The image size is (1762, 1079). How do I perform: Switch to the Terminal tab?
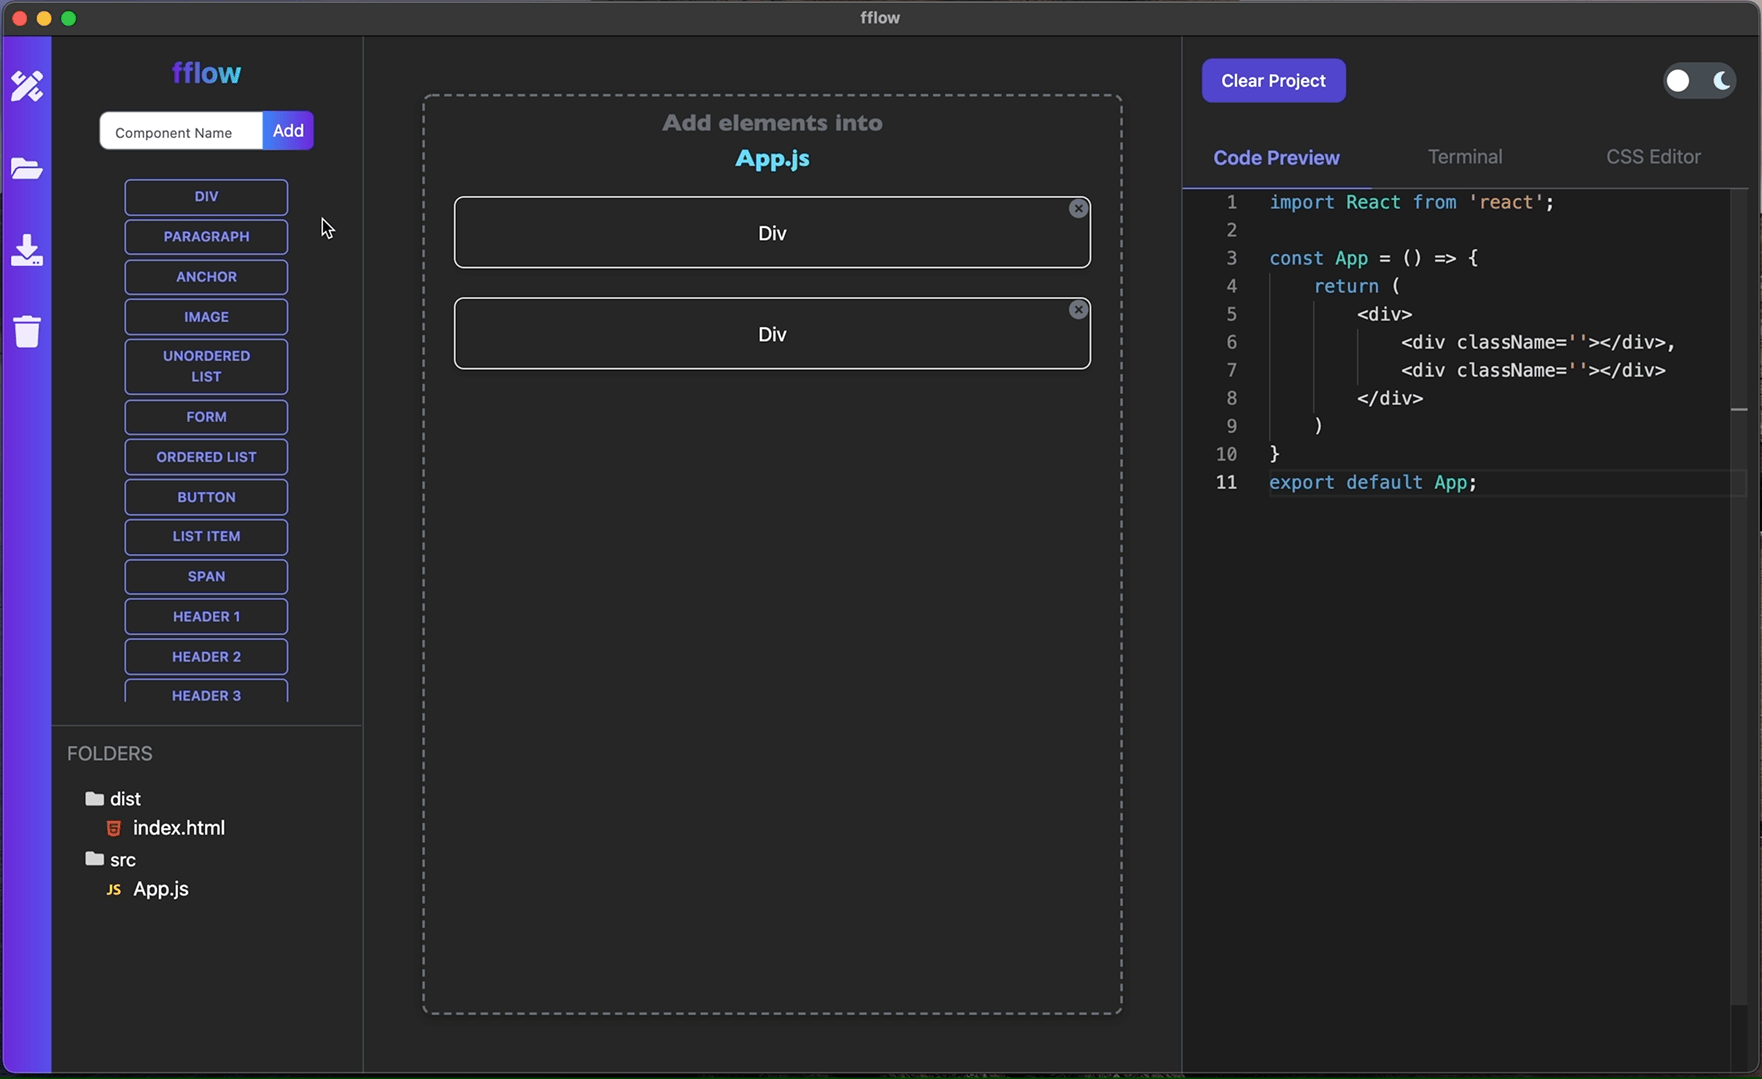click(1465, 157)
